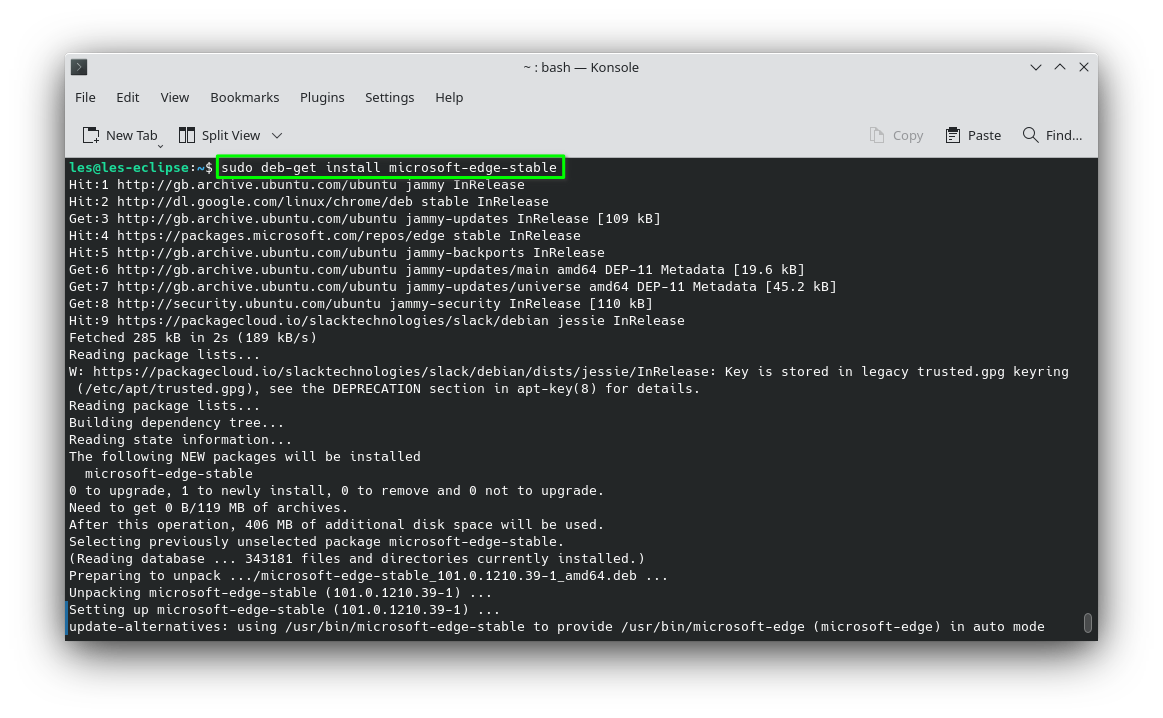
Task: Open the File menu
Action: coord(85,97)
